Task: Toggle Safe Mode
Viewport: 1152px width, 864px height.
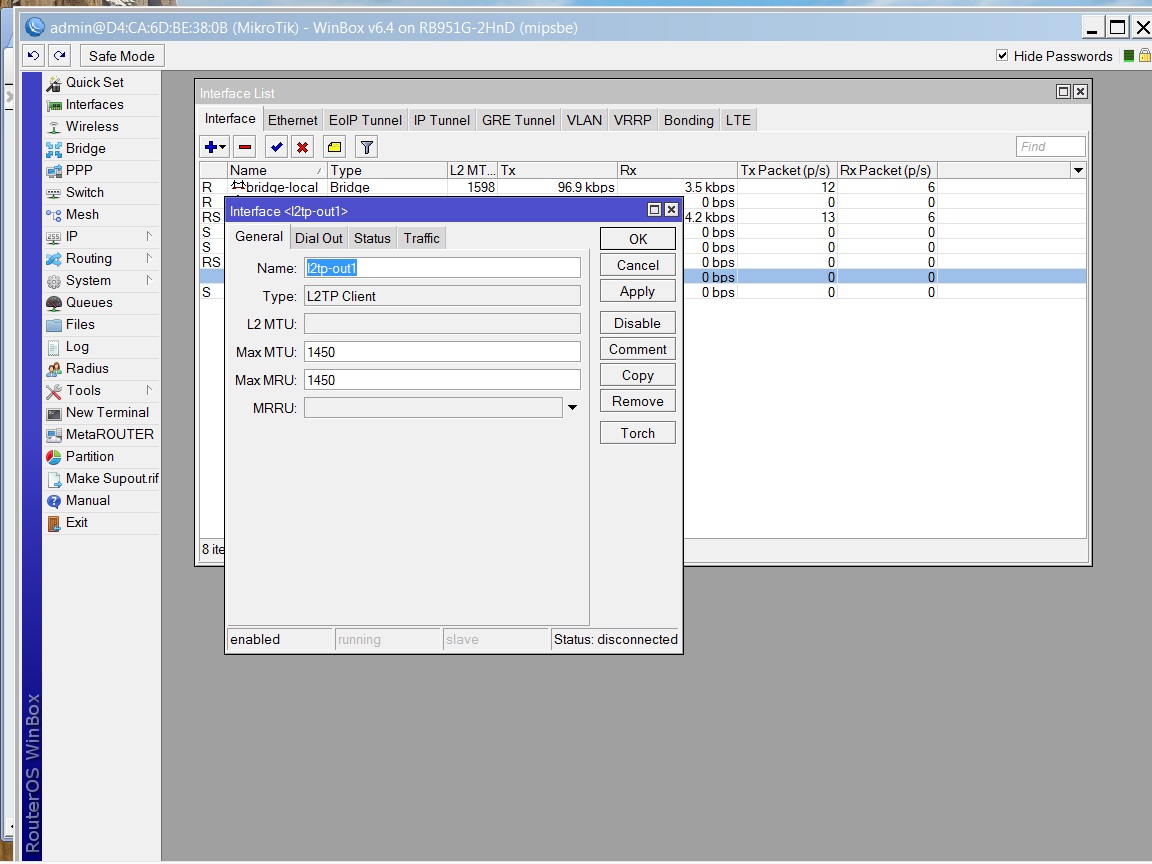Action: tap(121, 56)
